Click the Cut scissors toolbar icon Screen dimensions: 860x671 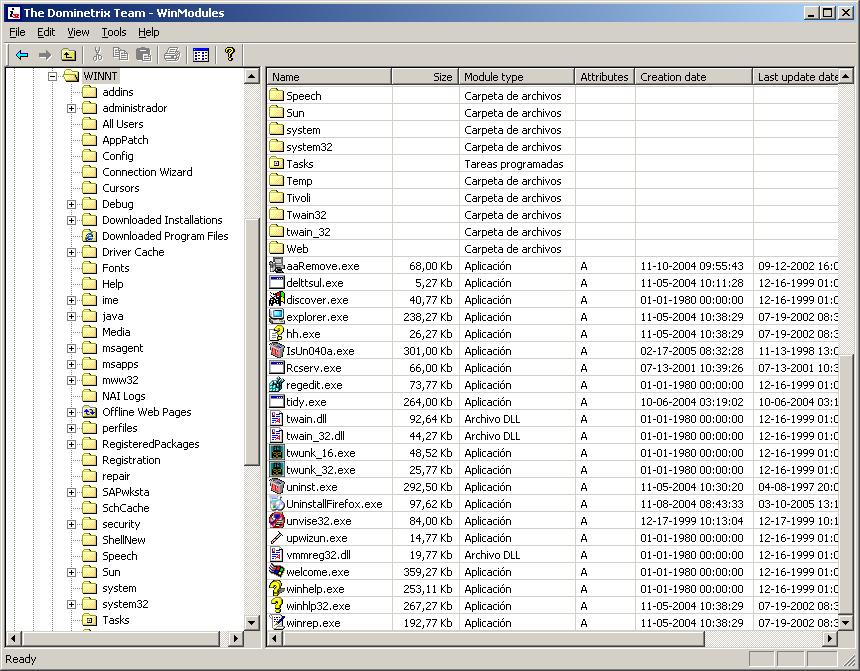click(98, 54)
